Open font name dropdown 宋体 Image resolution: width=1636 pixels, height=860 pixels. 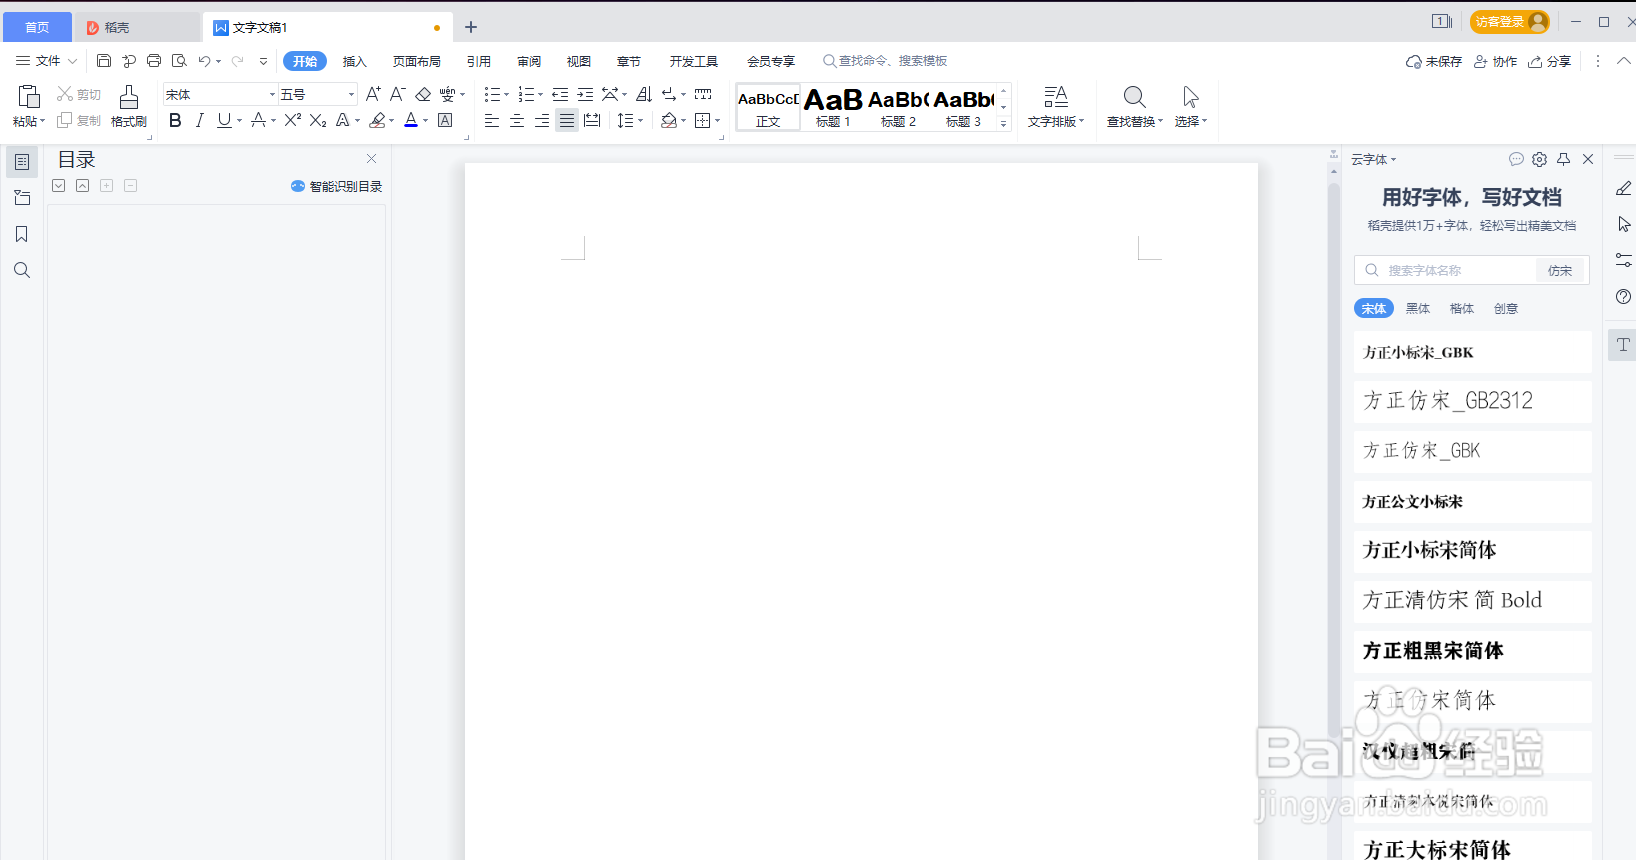coord(271,94)
